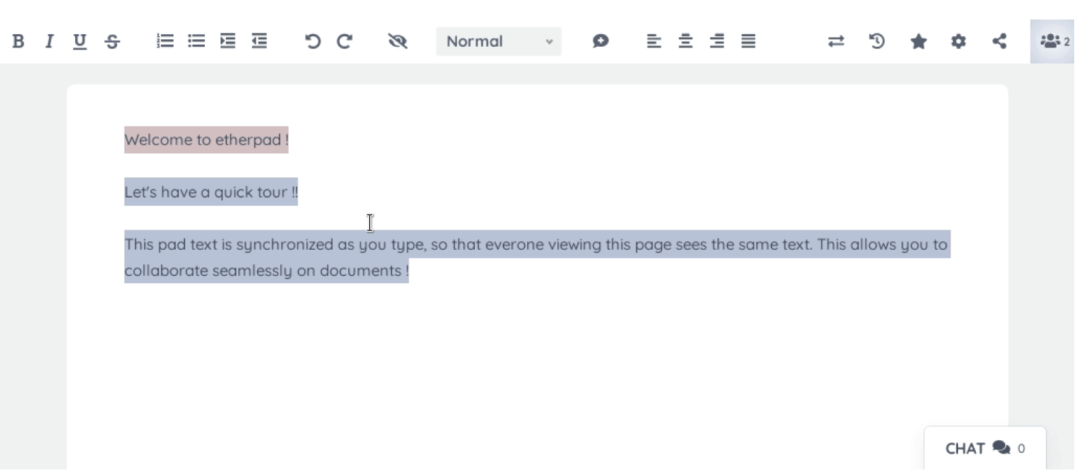This screenshot has width=1080, height=471.
Task: Open import/export with arrows icon
Action: [x=836, y=41]
